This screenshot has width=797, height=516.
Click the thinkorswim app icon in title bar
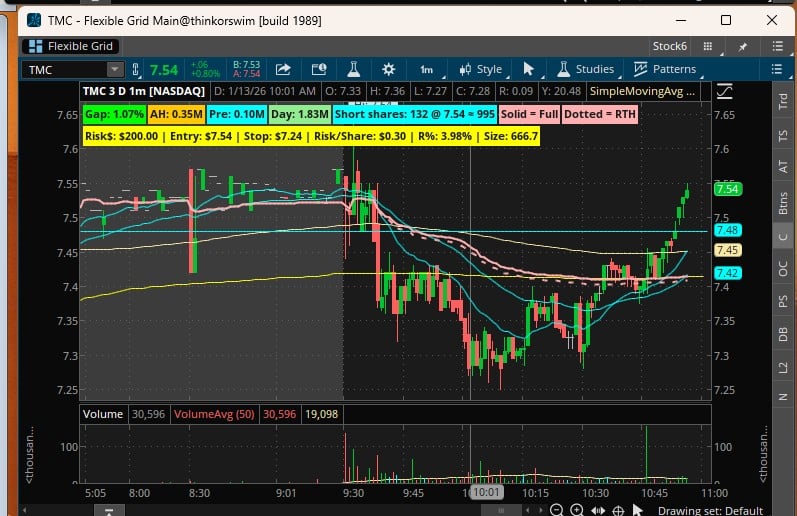coord(34,20)
